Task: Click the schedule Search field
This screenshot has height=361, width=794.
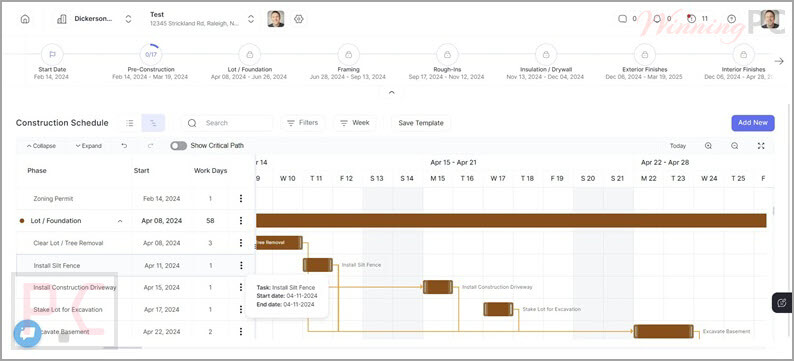Action: pos(227,123)
